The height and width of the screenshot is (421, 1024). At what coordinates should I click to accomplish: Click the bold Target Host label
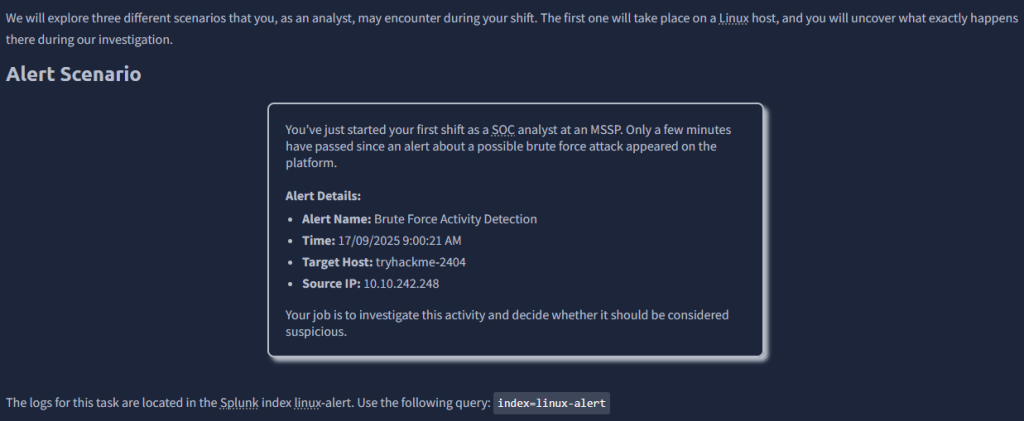[337, 262]
